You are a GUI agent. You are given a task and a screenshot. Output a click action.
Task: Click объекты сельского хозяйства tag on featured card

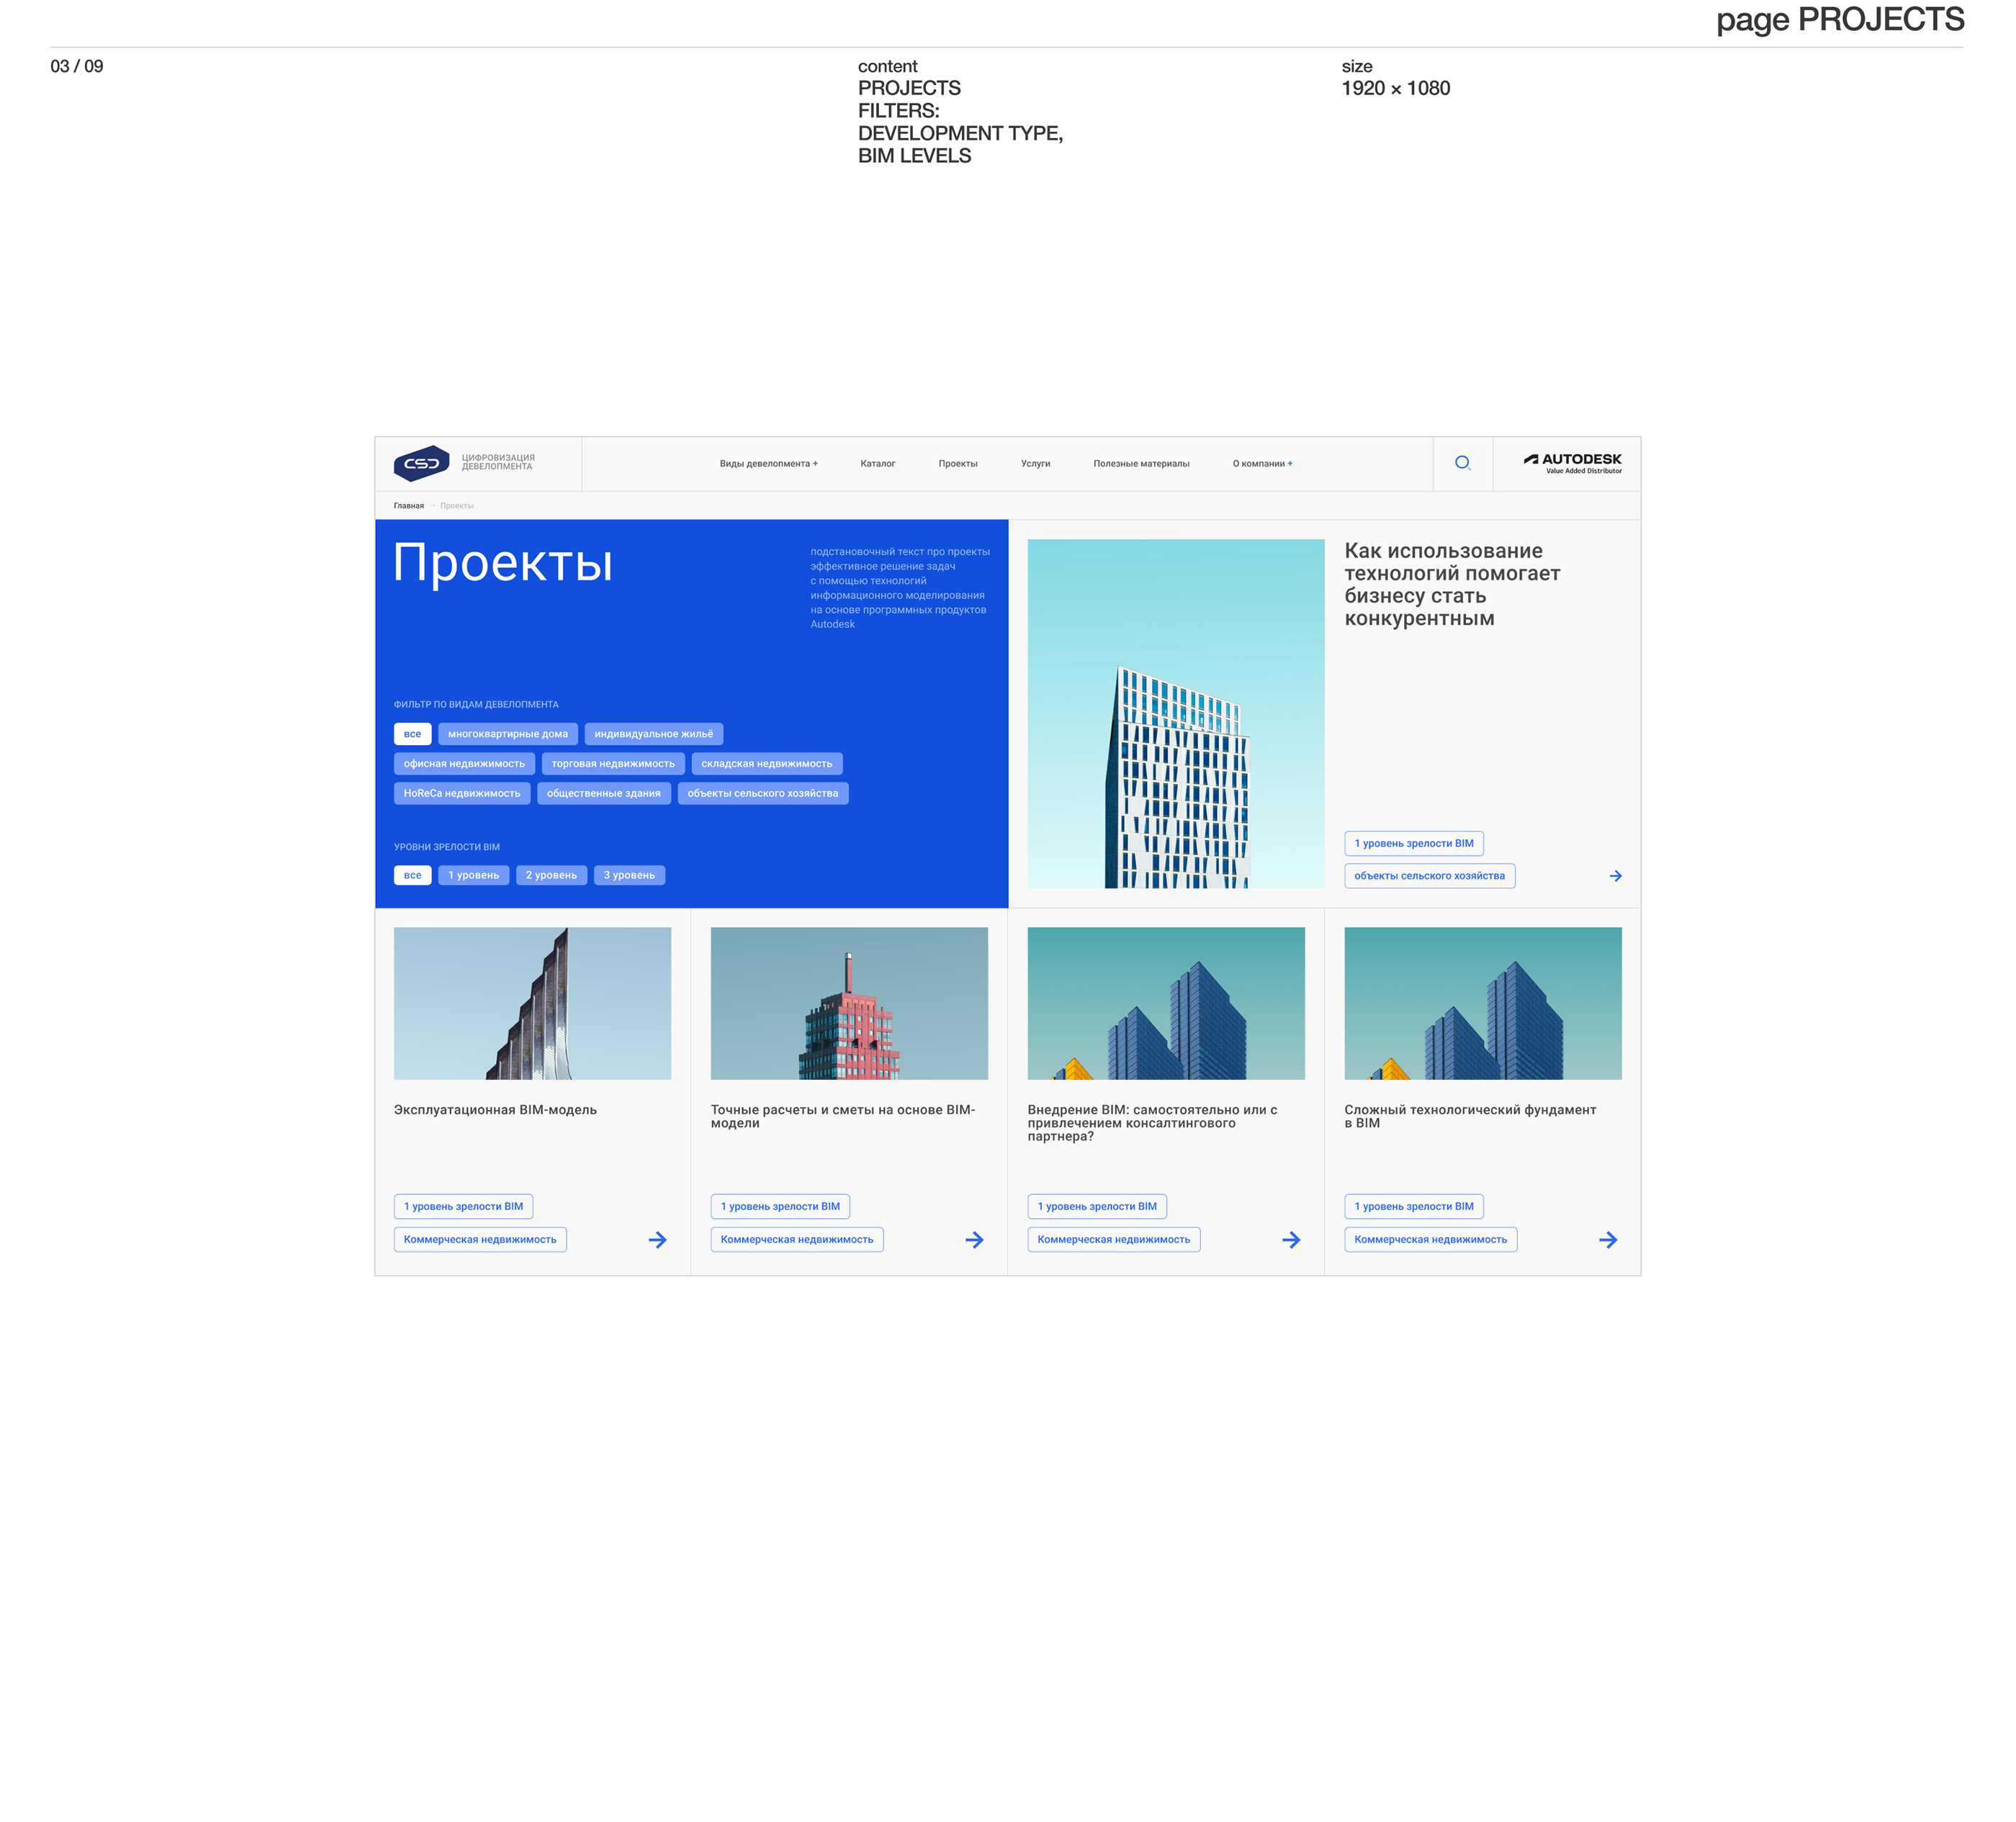[1429, 876]
